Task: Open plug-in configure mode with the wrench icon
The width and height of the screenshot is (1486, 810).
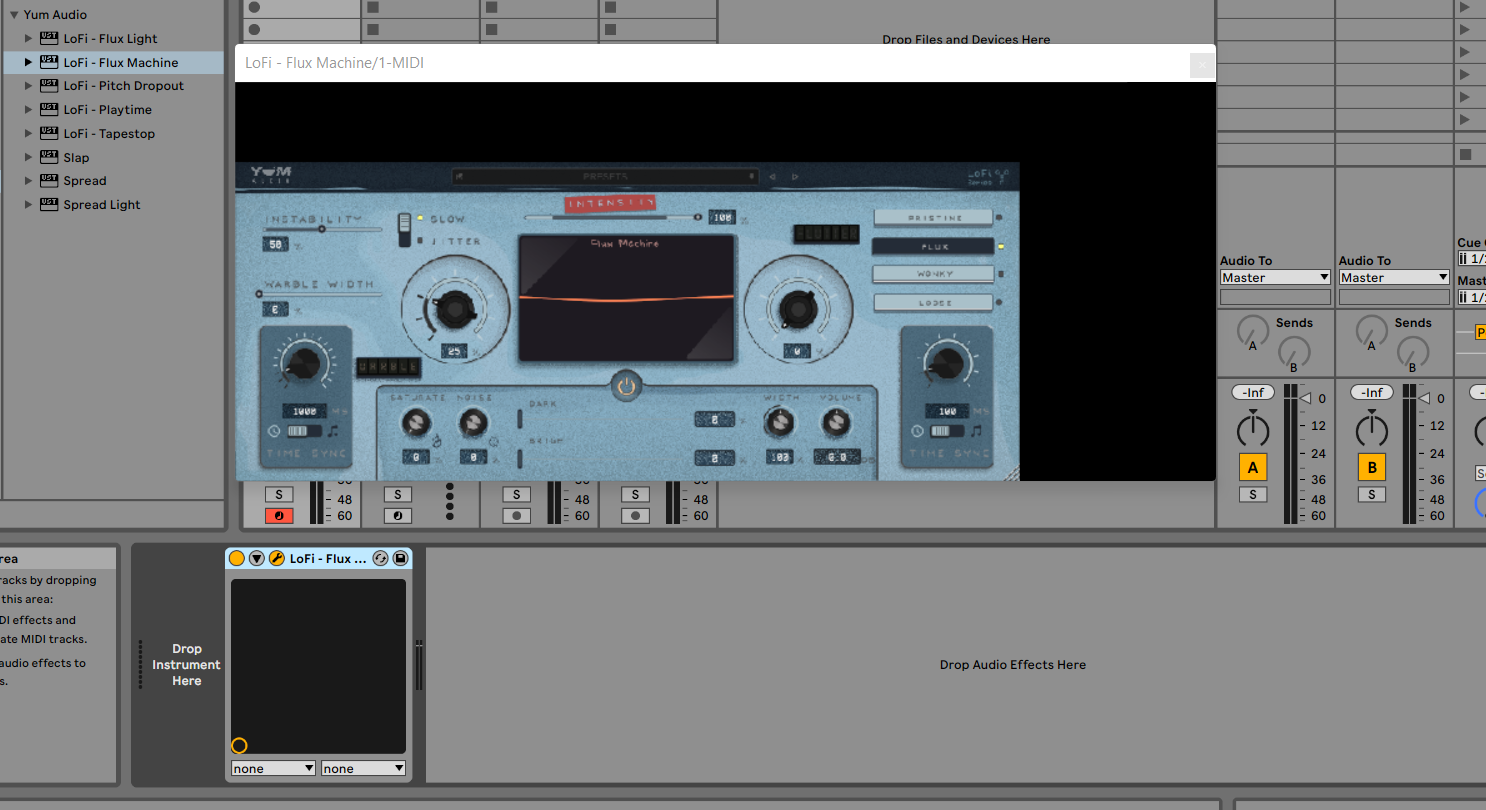Action: click(x=277, y=558)
